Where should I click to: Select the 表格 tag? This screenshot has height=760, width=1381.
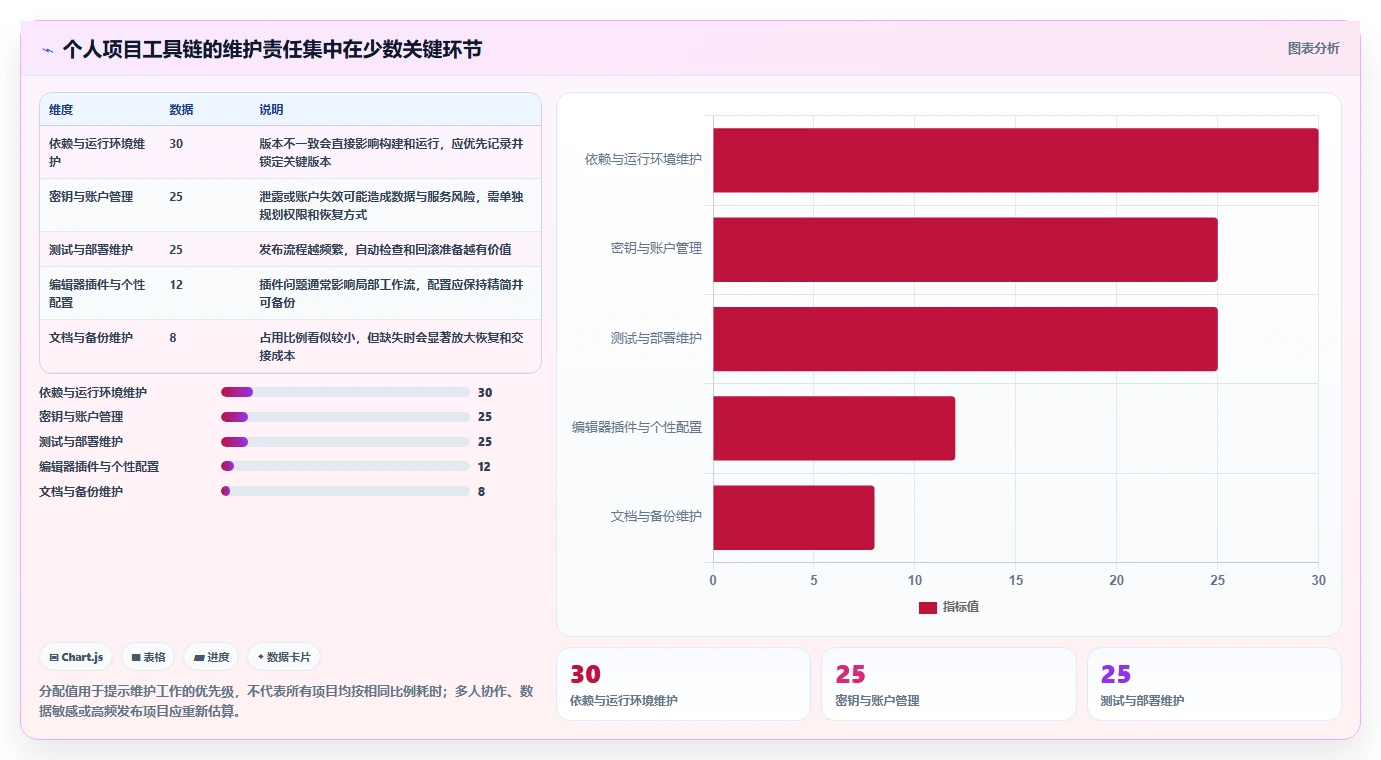coord(148,657)
